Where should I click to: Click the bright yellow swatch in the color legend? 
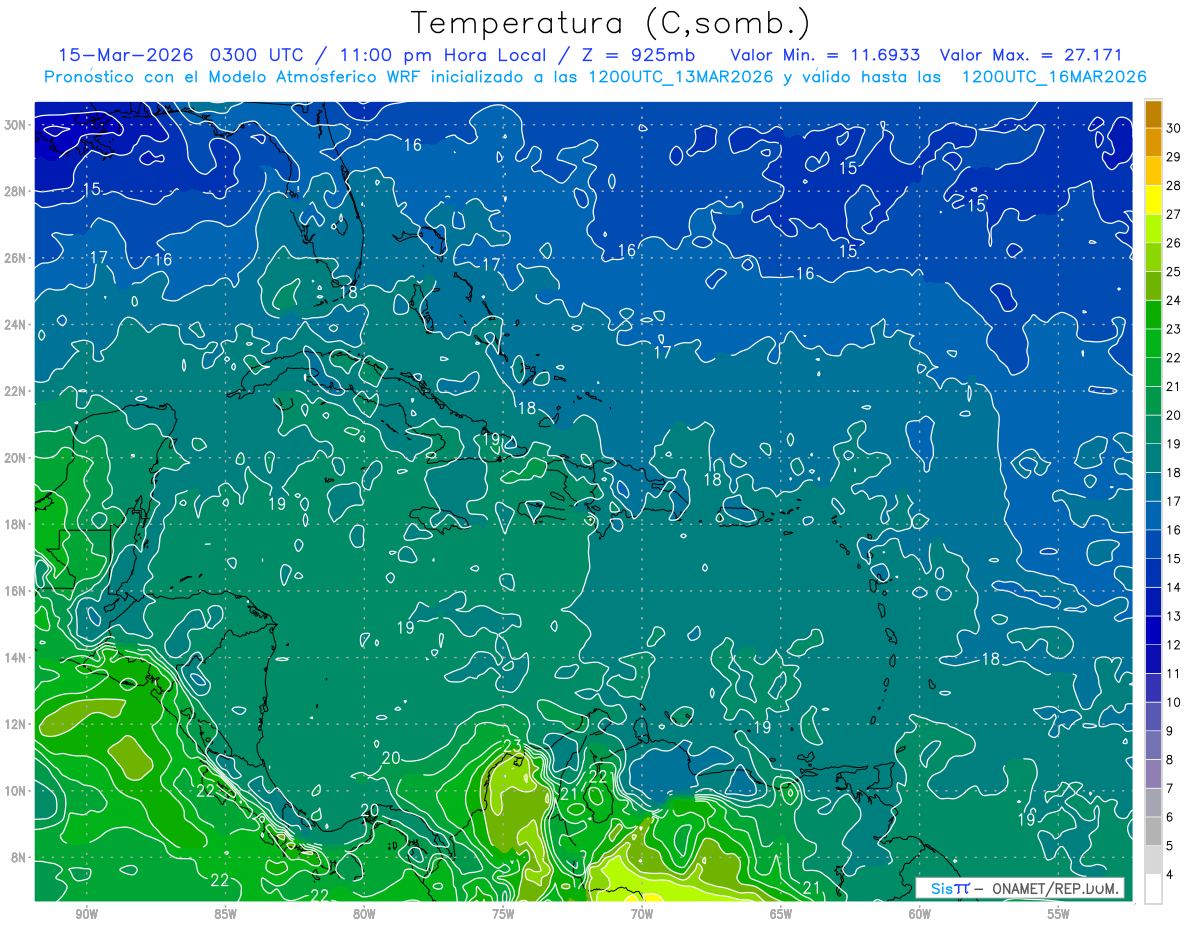(x=1153, y=199)
